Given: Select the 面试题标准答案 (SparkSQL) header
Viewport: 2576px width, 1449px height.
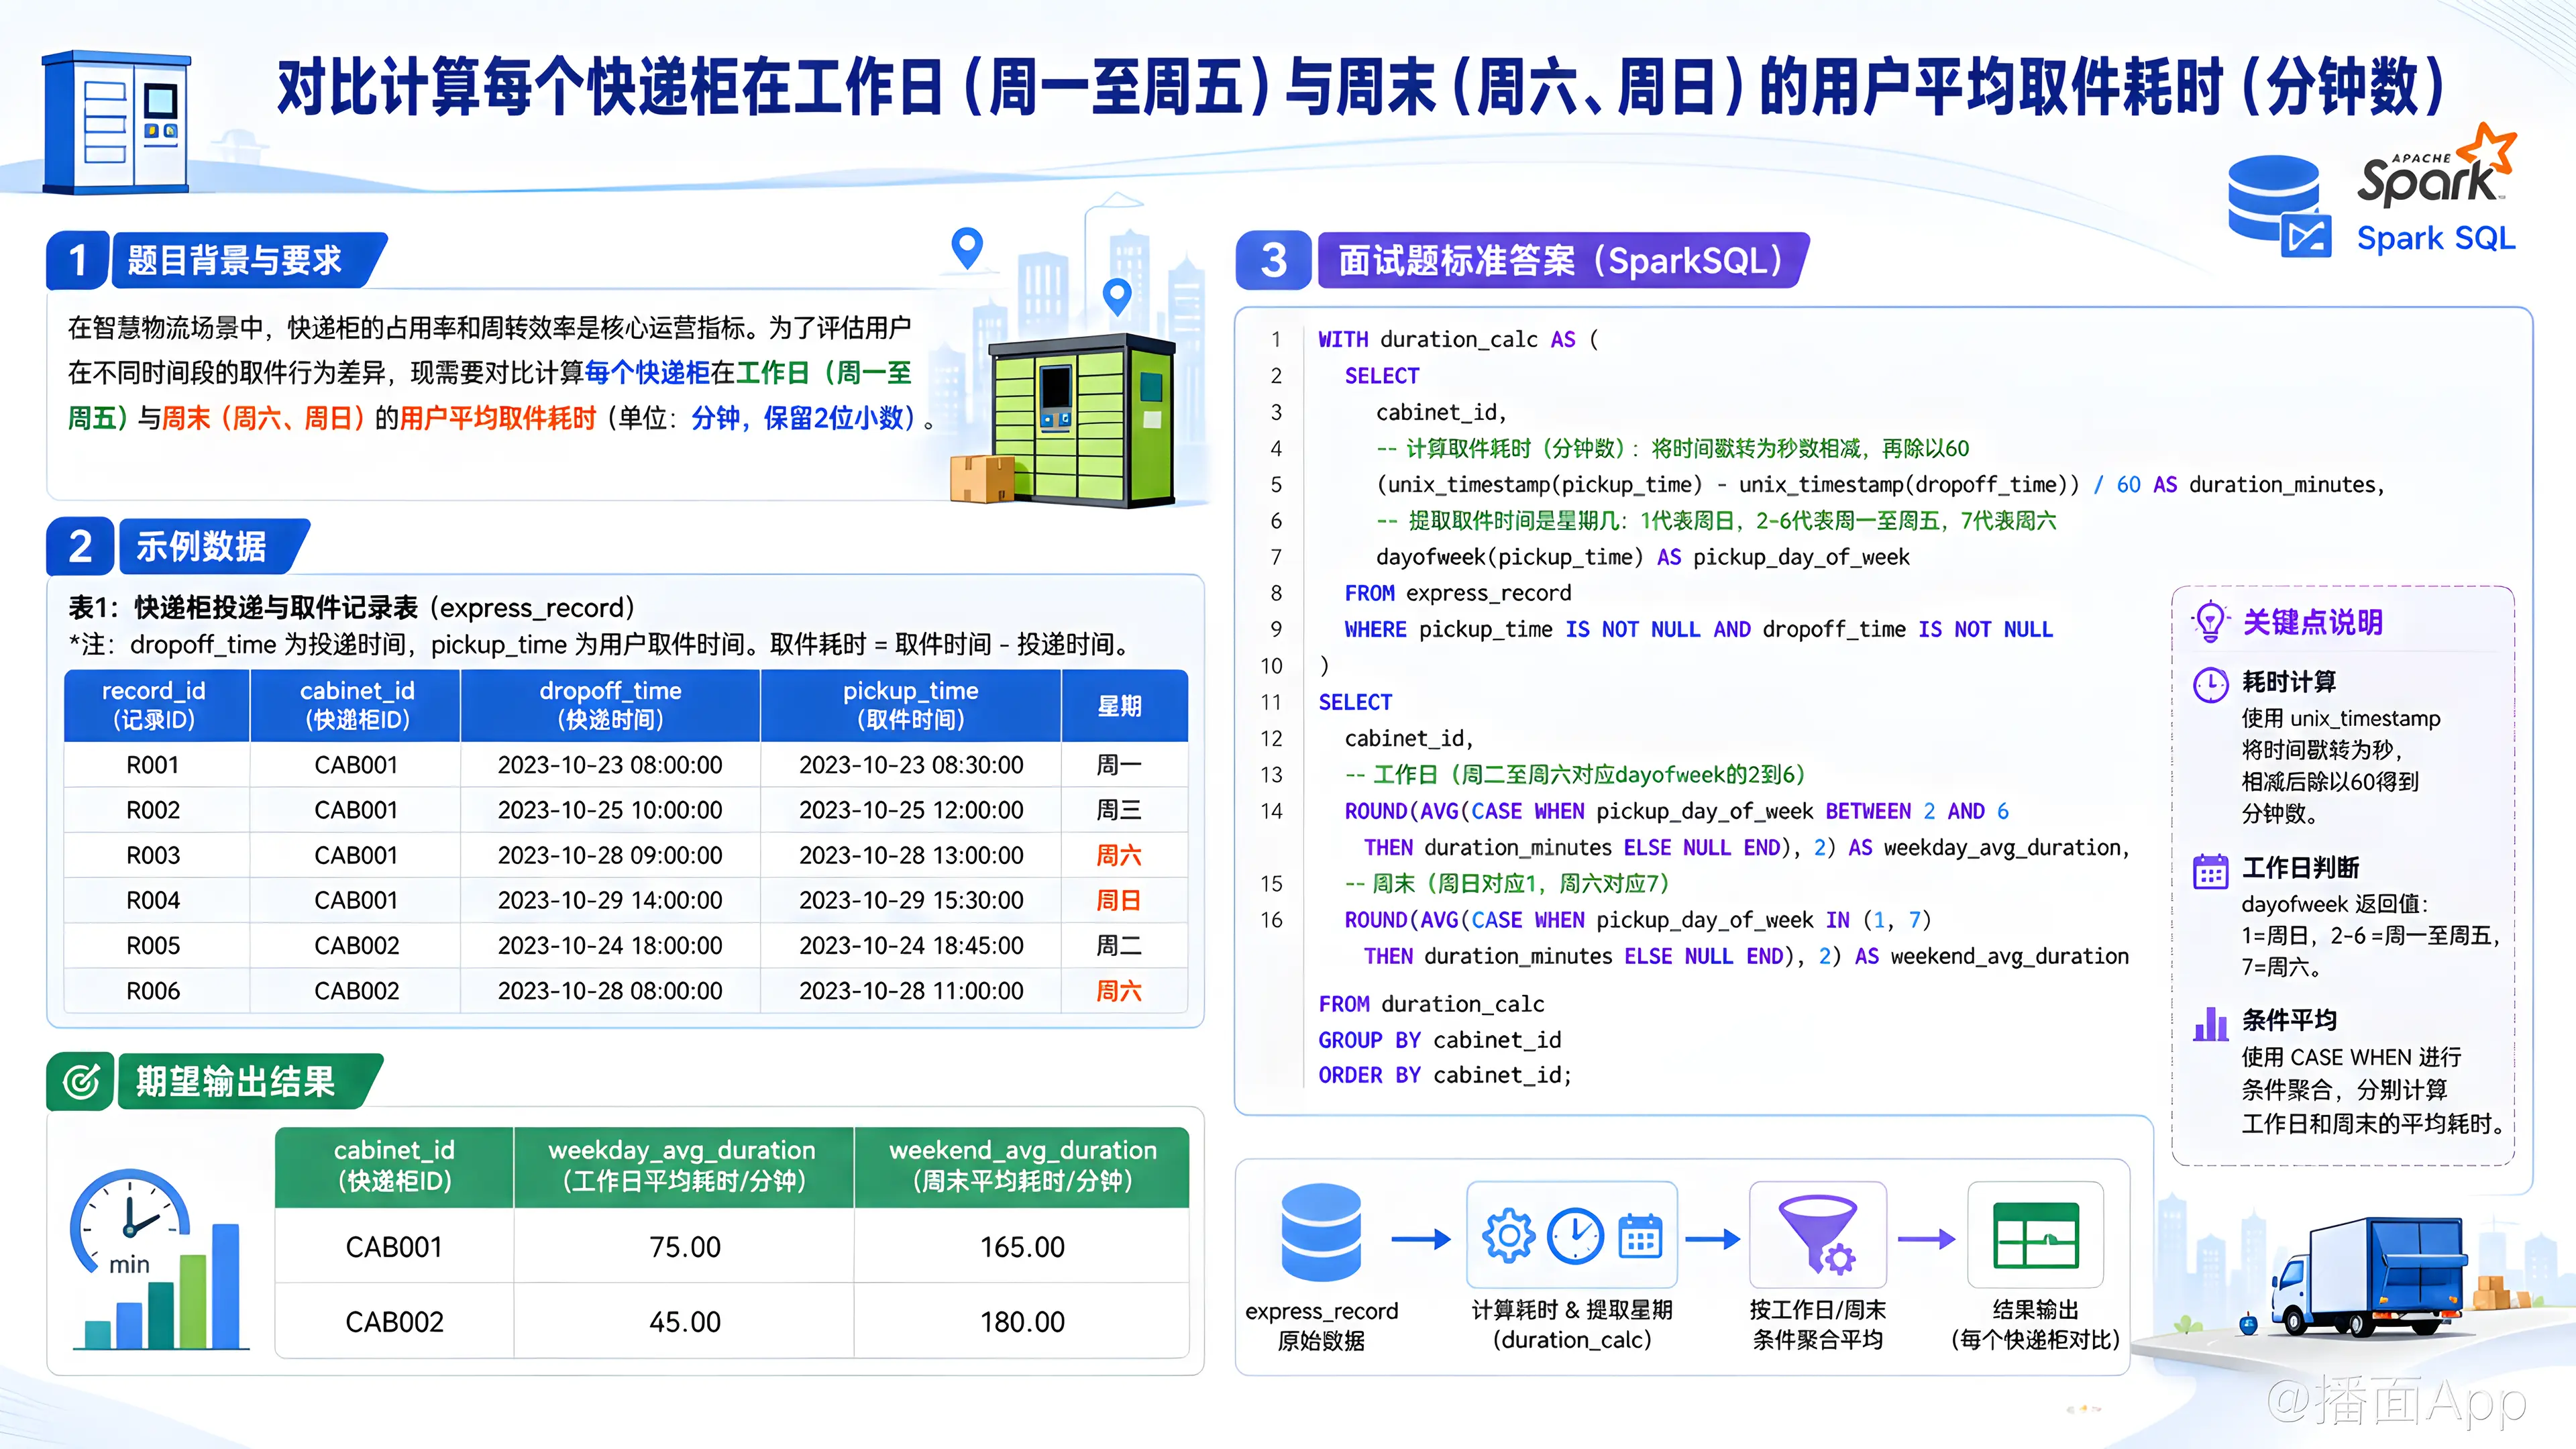Looking at the screenshot, I should click(1564, 260).
